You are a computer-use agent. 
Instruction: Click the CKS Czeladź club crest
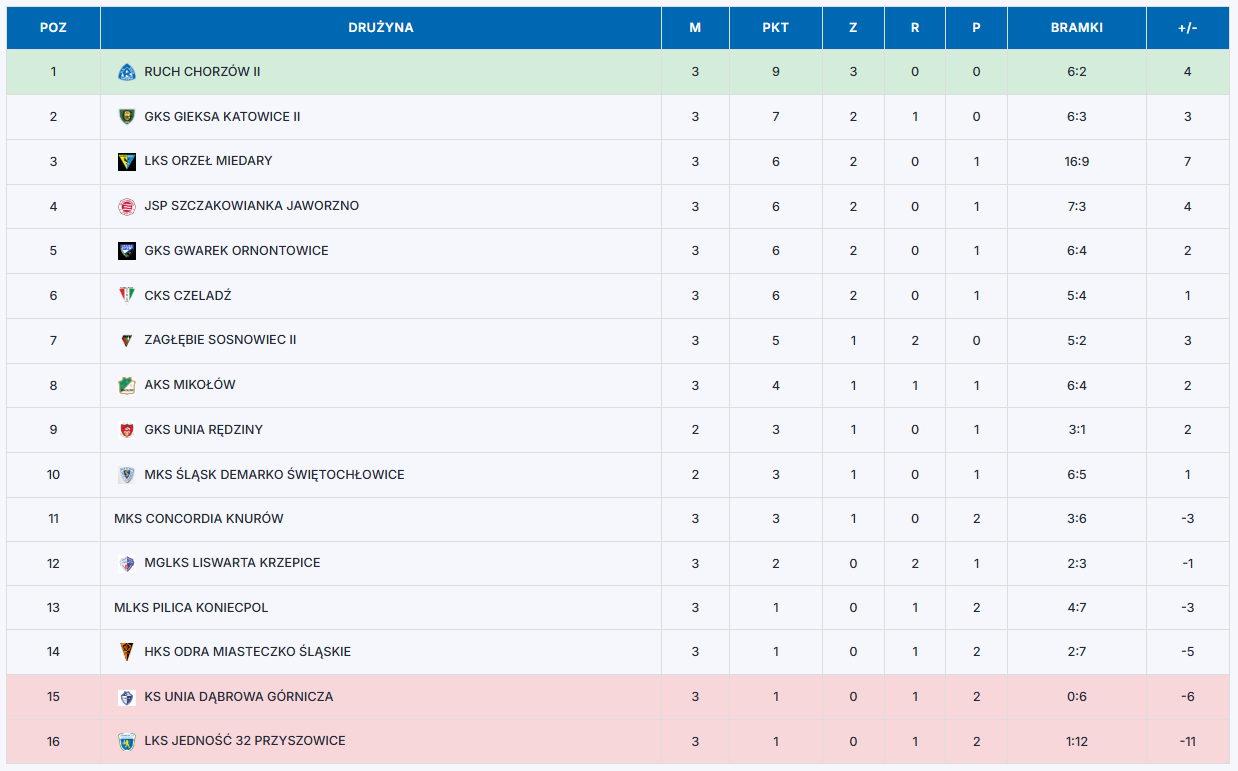126,295
